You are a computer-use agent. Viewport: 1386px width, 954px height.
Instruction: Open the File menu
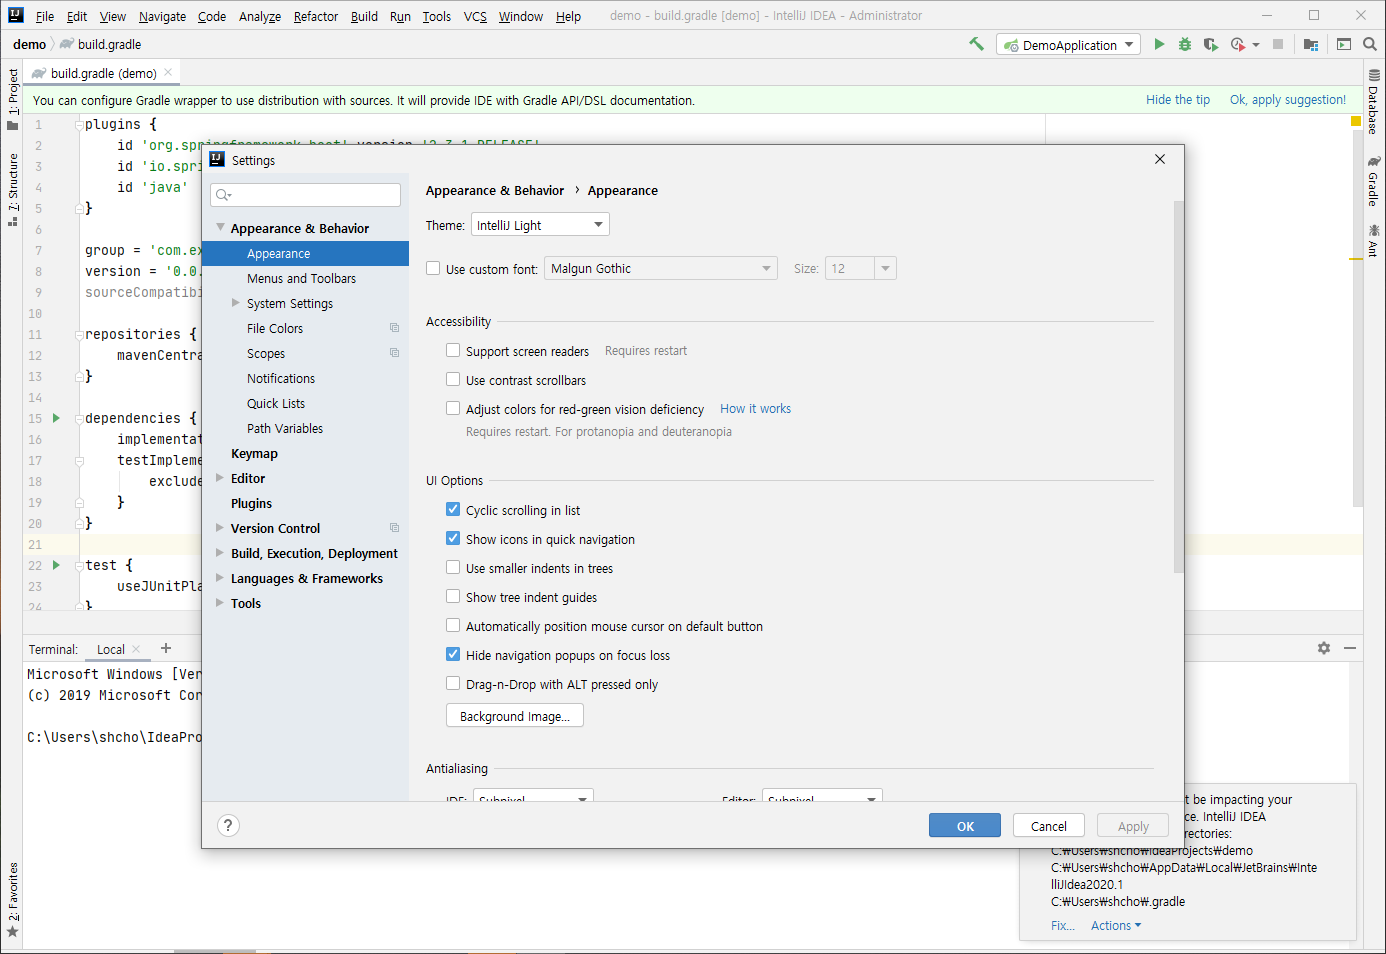click(45, 16)
